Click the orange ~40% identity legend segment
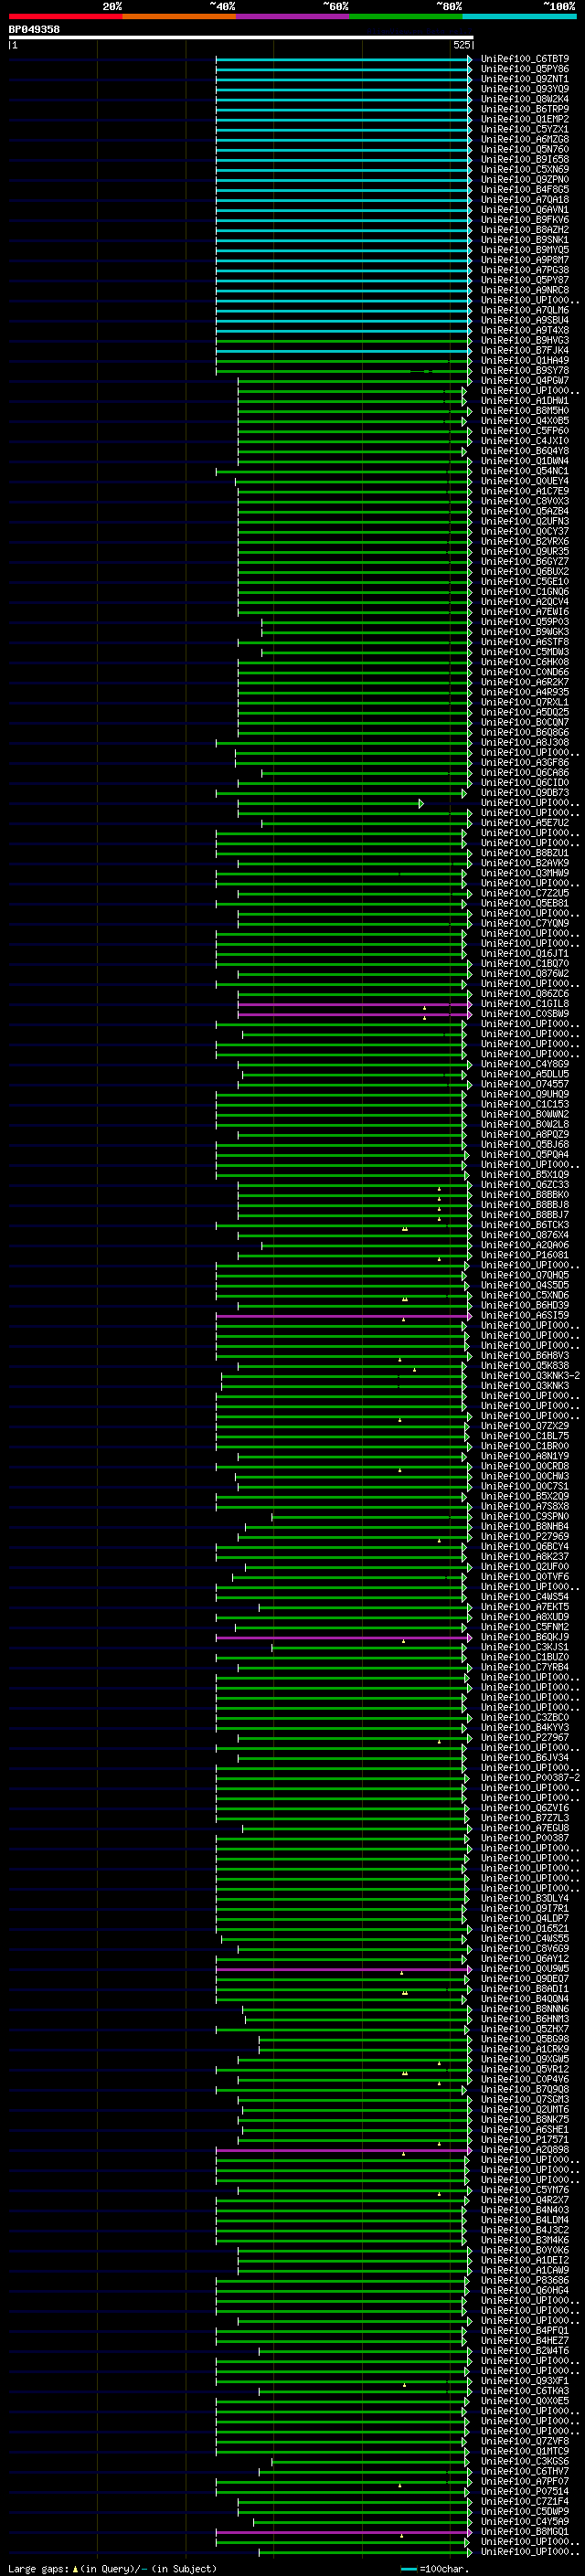Viewport: 585px width, 2576px height. 179,16
